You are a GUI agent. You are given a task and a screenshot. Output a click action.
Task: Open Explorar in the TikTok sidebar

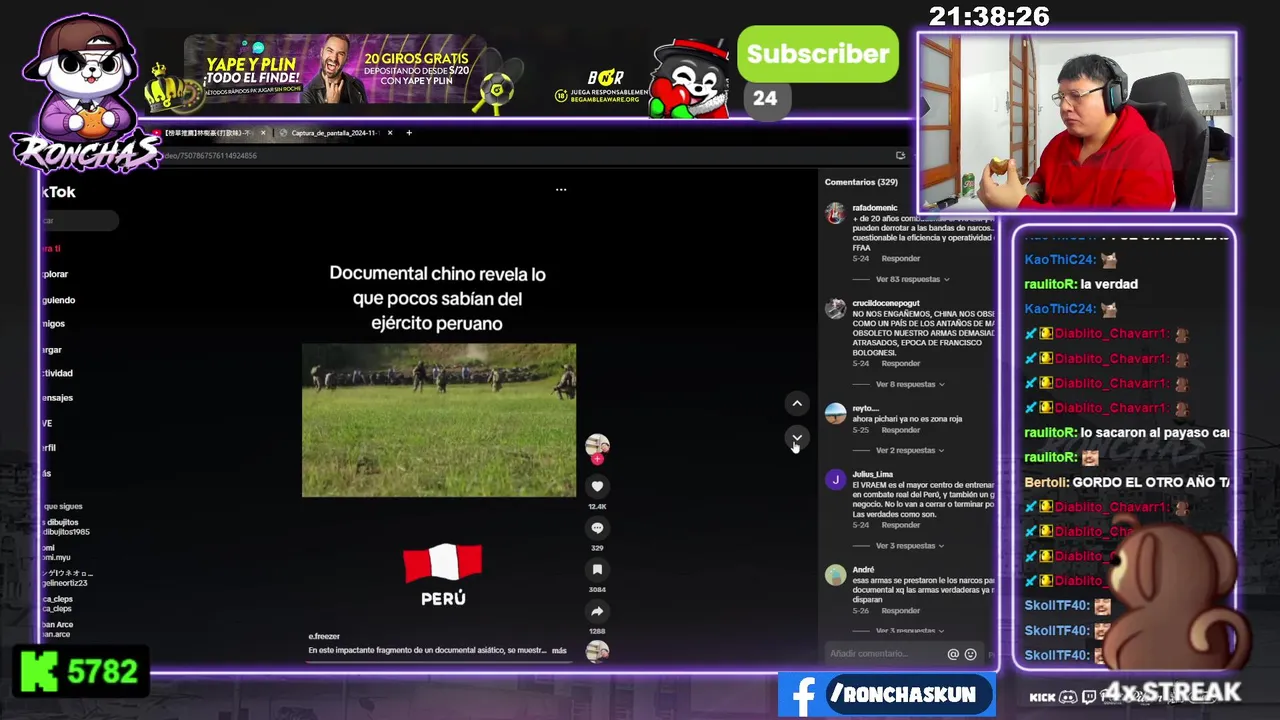tap(56, 274)
